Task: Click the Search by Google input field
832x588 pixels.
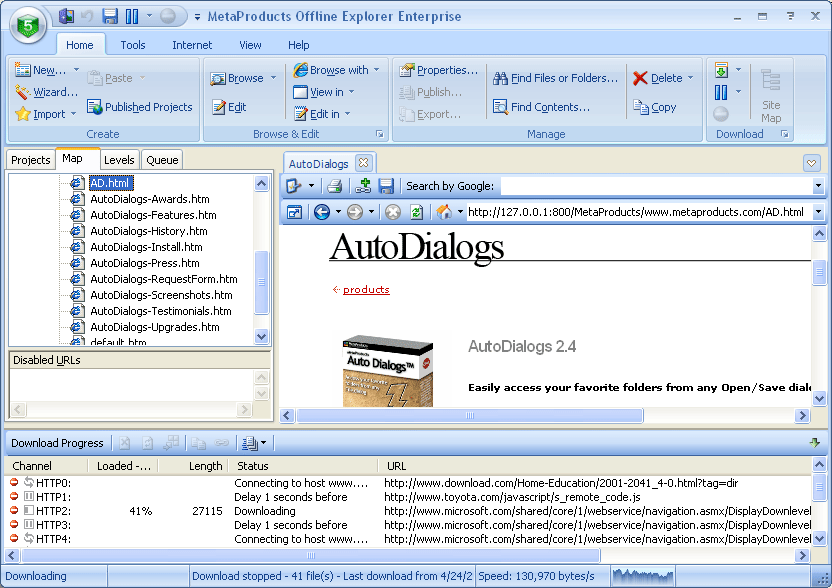Action: [x=656, y=186]
